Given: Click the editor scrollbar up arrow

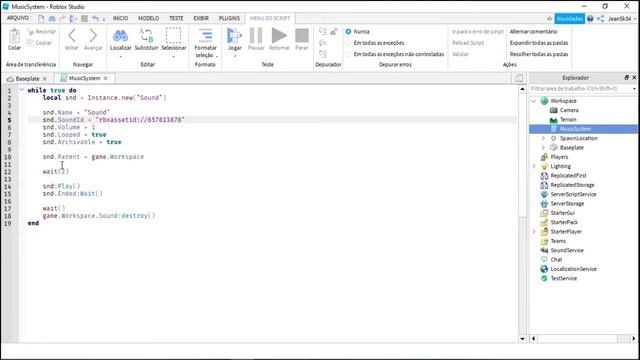Looking at the screenshot, I should (x=522, y=89).
